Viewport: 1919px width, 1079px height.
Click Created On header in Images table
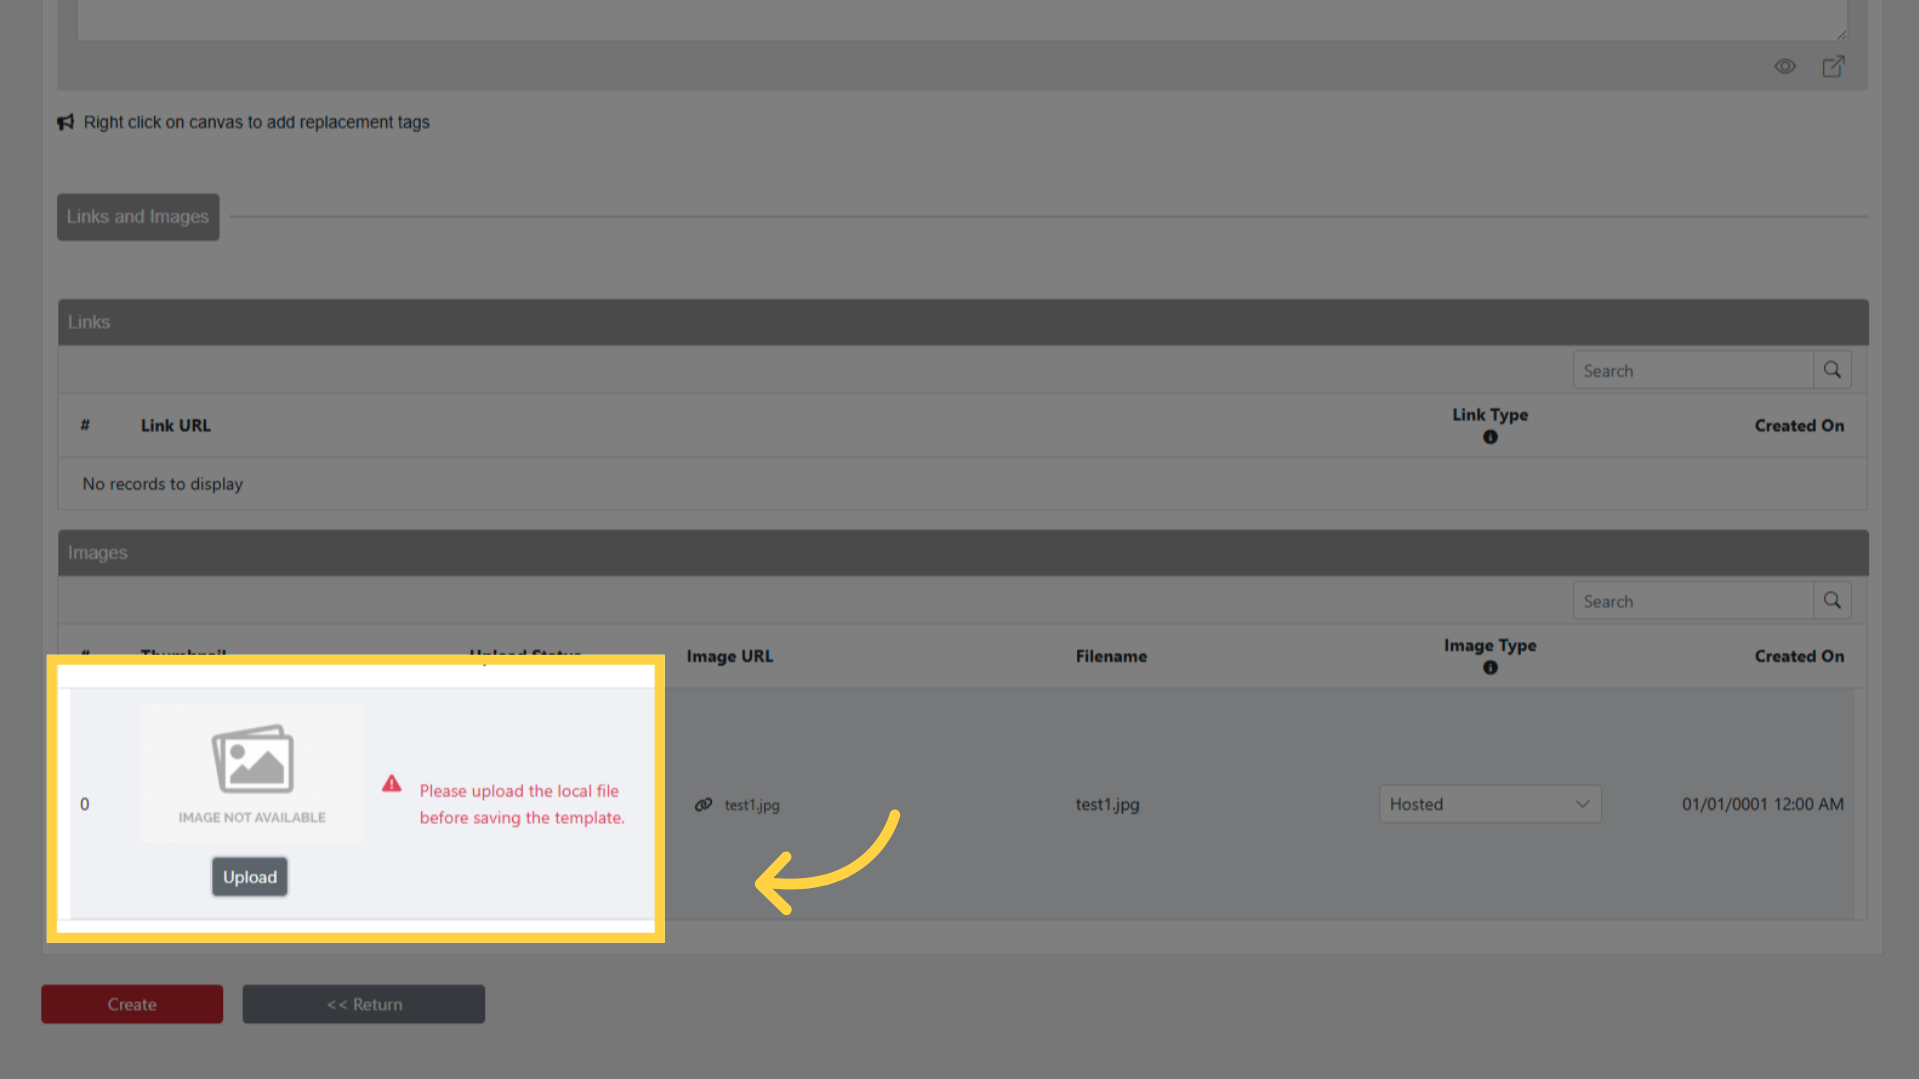1799,657
